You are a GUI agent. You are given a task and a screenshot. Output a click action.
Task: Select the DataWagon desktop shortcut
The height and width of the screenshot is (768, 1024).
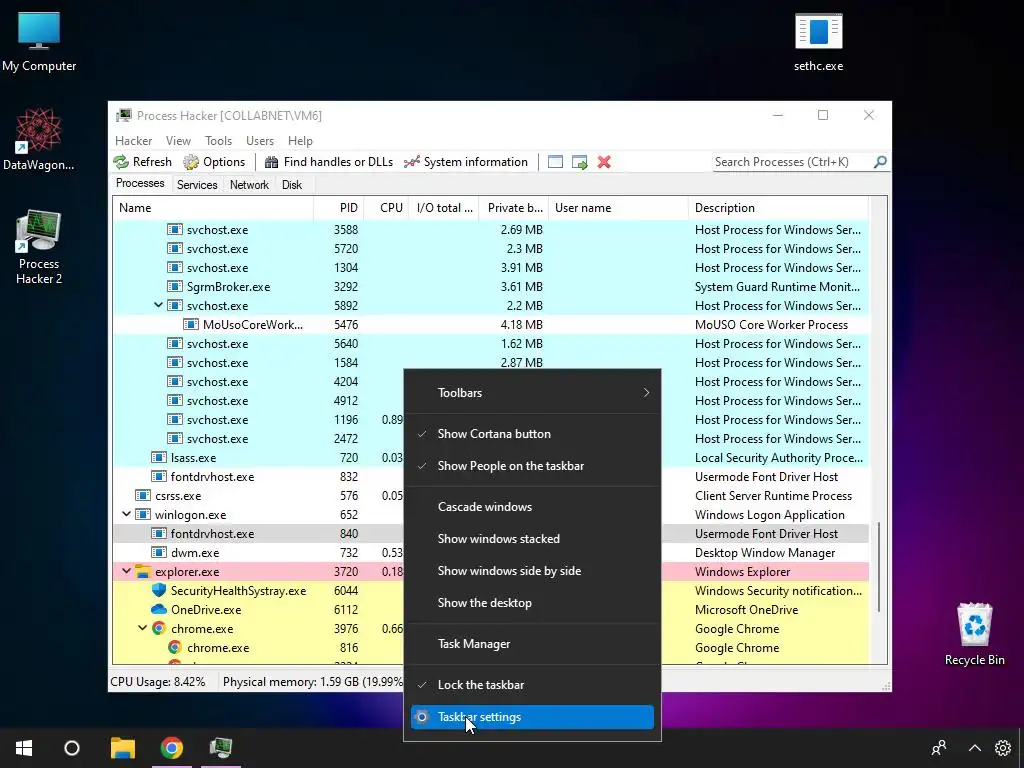39,140
